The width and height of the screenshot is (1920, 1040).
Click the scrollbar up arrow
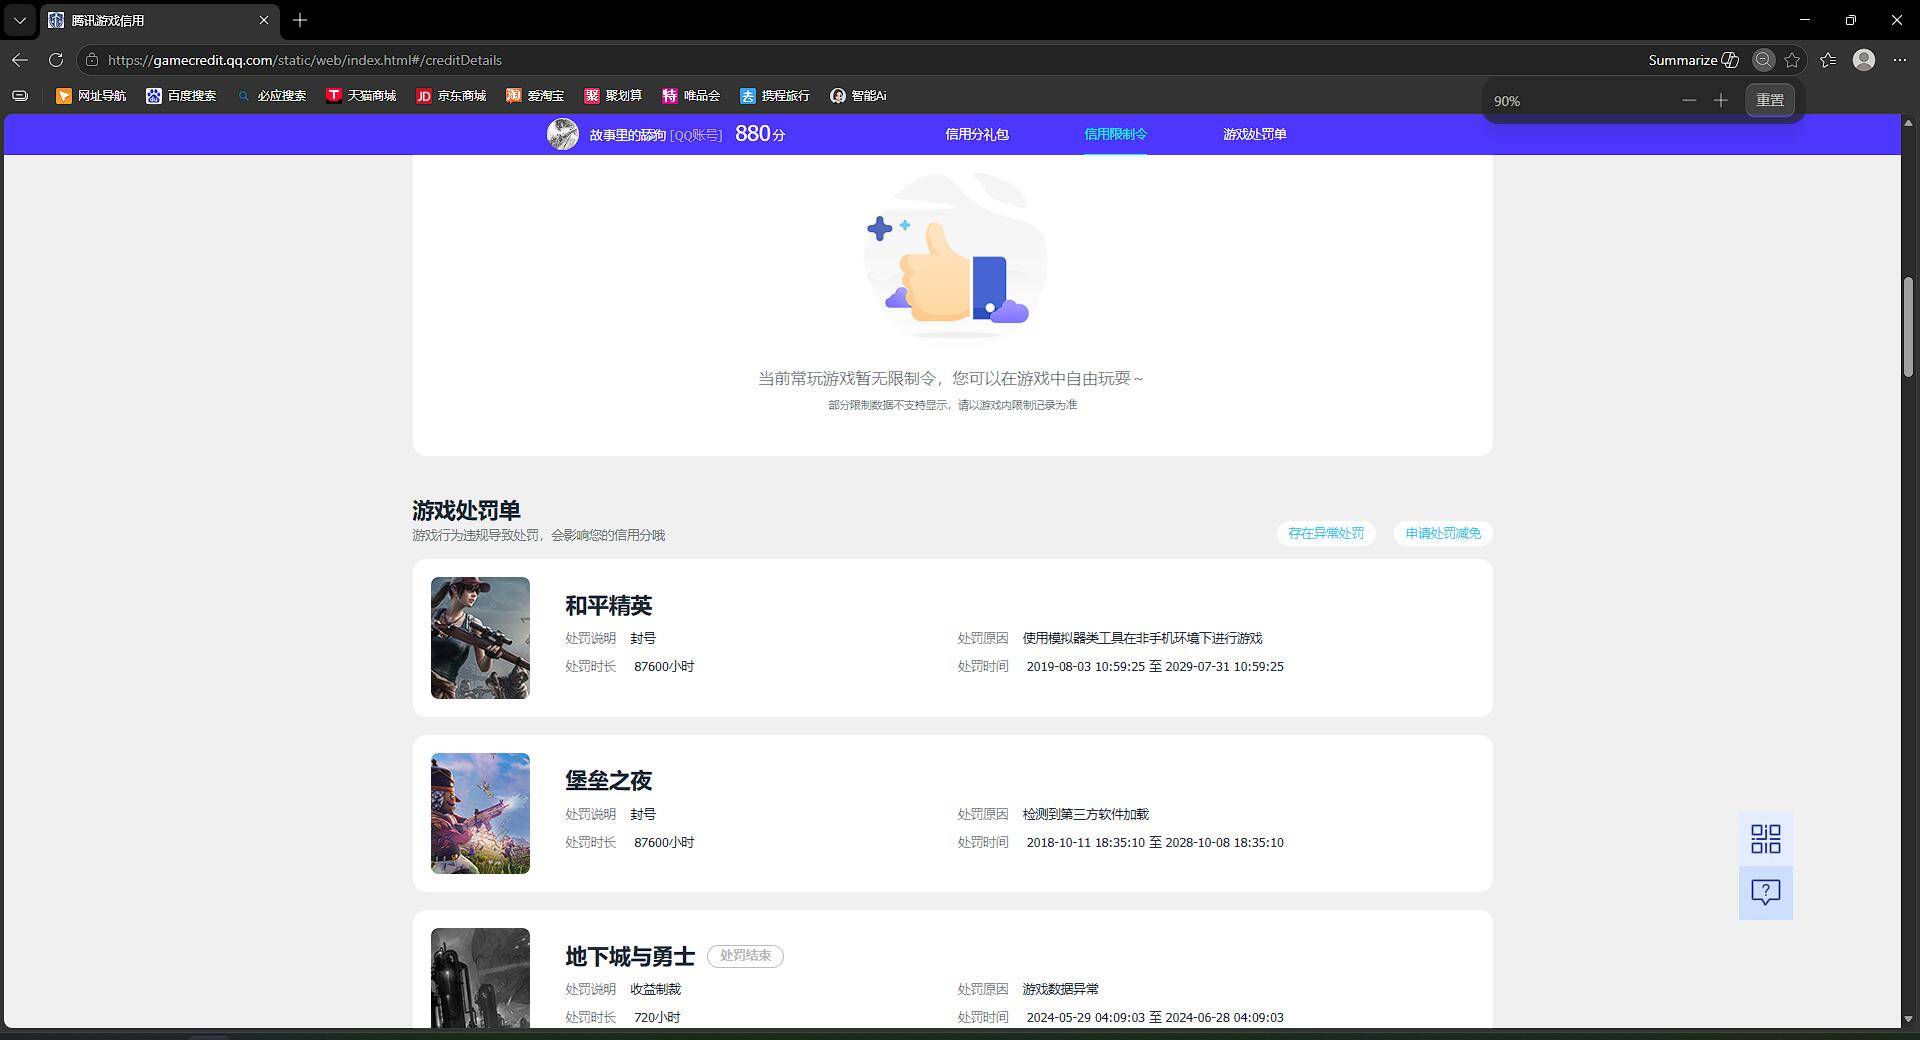[1909, 122]
